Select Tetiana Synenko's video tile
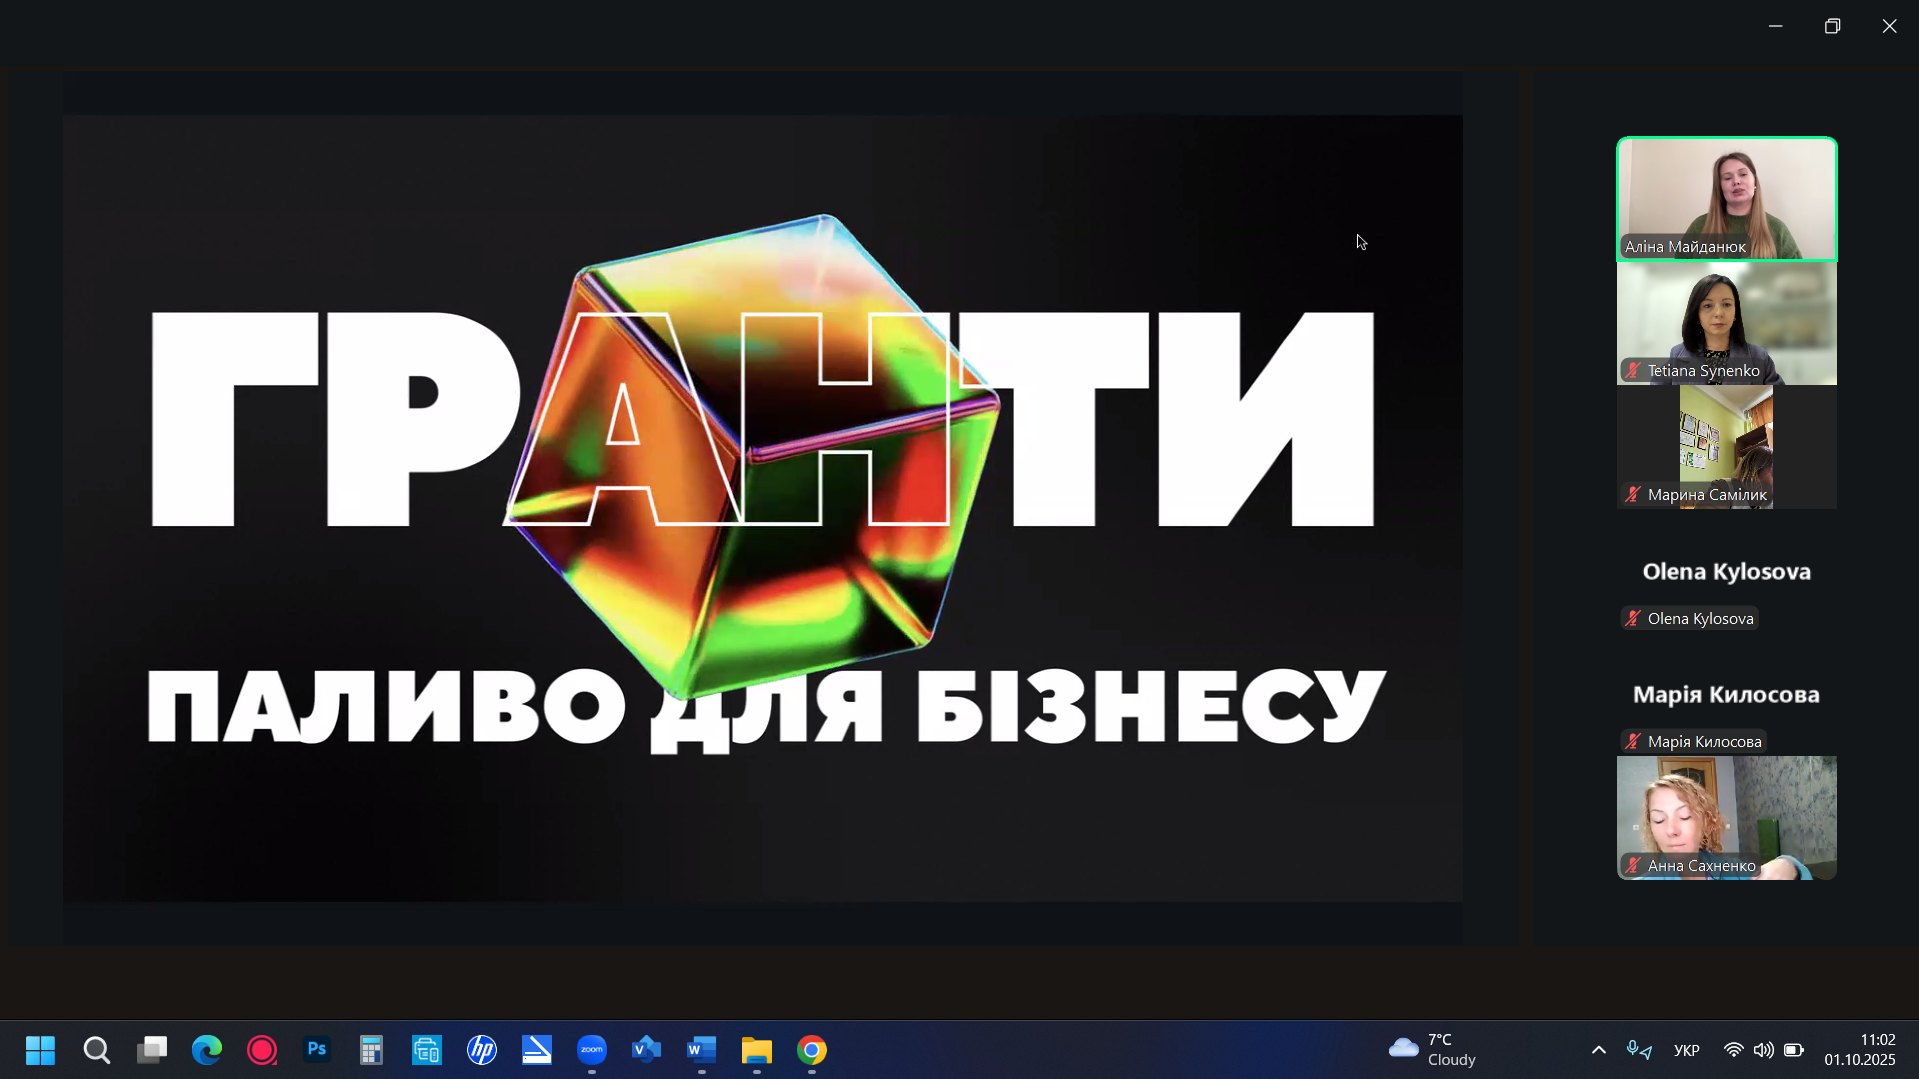The width and height of the screenshot is (1919, 1079). click(1726, 322)
